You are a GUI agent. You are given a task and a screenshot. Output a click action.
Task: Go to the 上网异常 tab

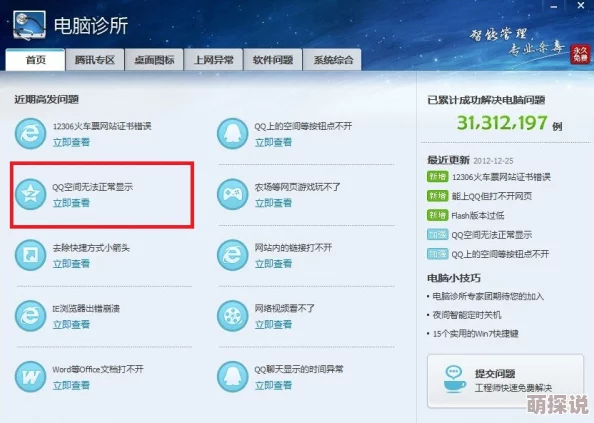[x=213, y=60]
